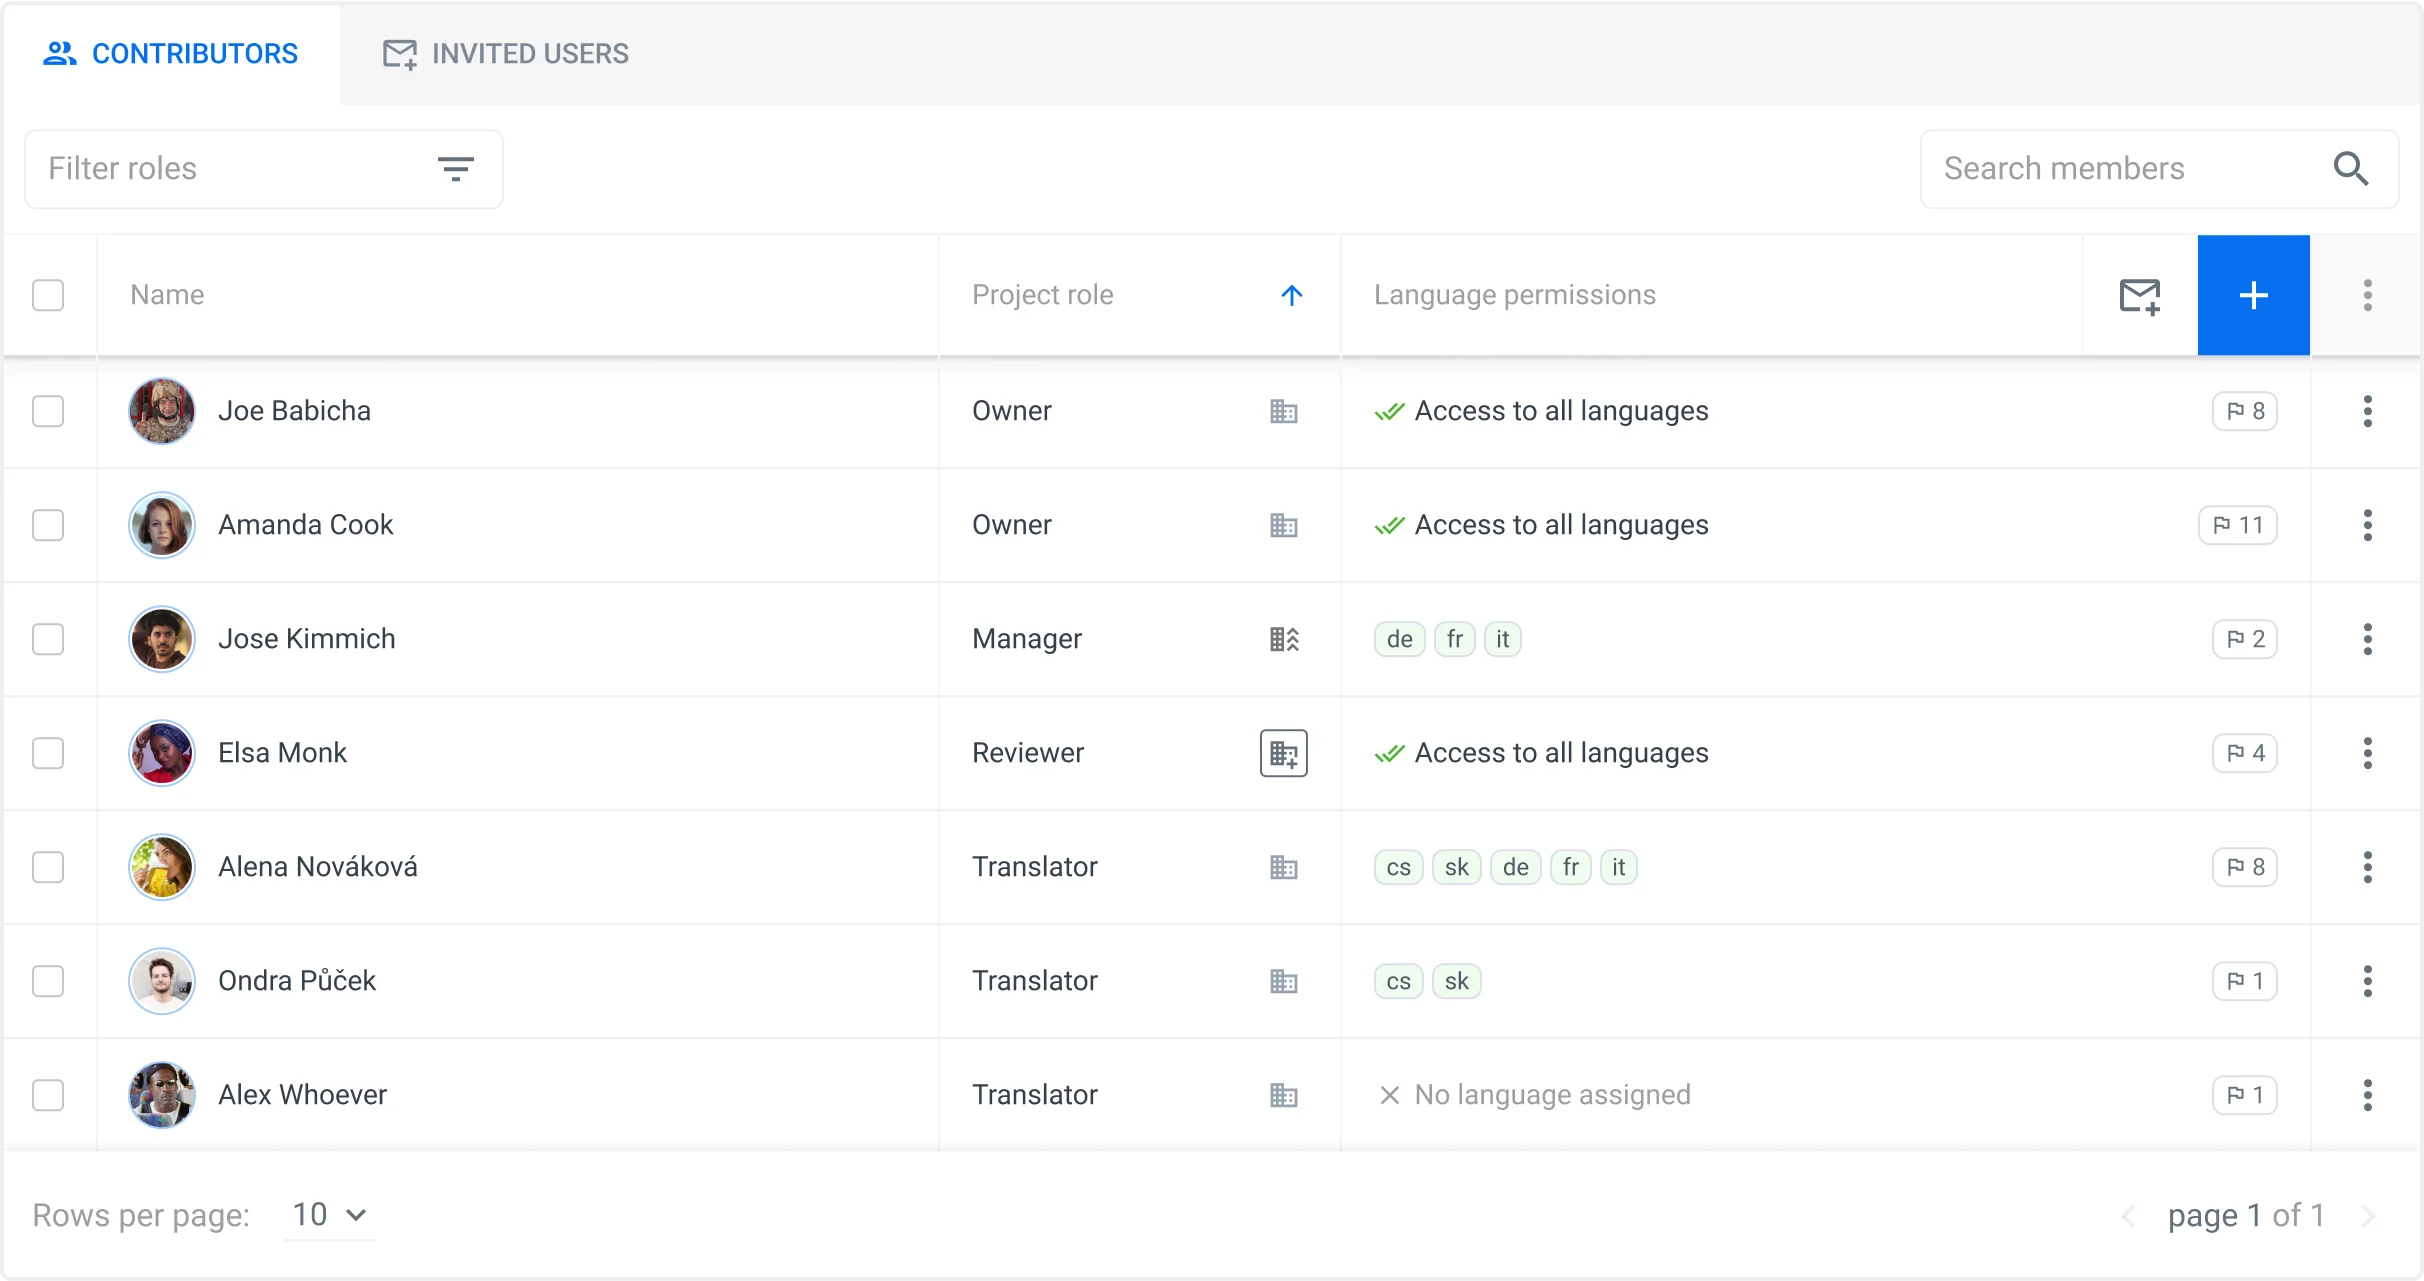The width and height of the screenshot is (2424, 1281).
Task: Click Amanda Cook's 11 flags badge
Action: pyautogui.click(x=2237, y=525)
